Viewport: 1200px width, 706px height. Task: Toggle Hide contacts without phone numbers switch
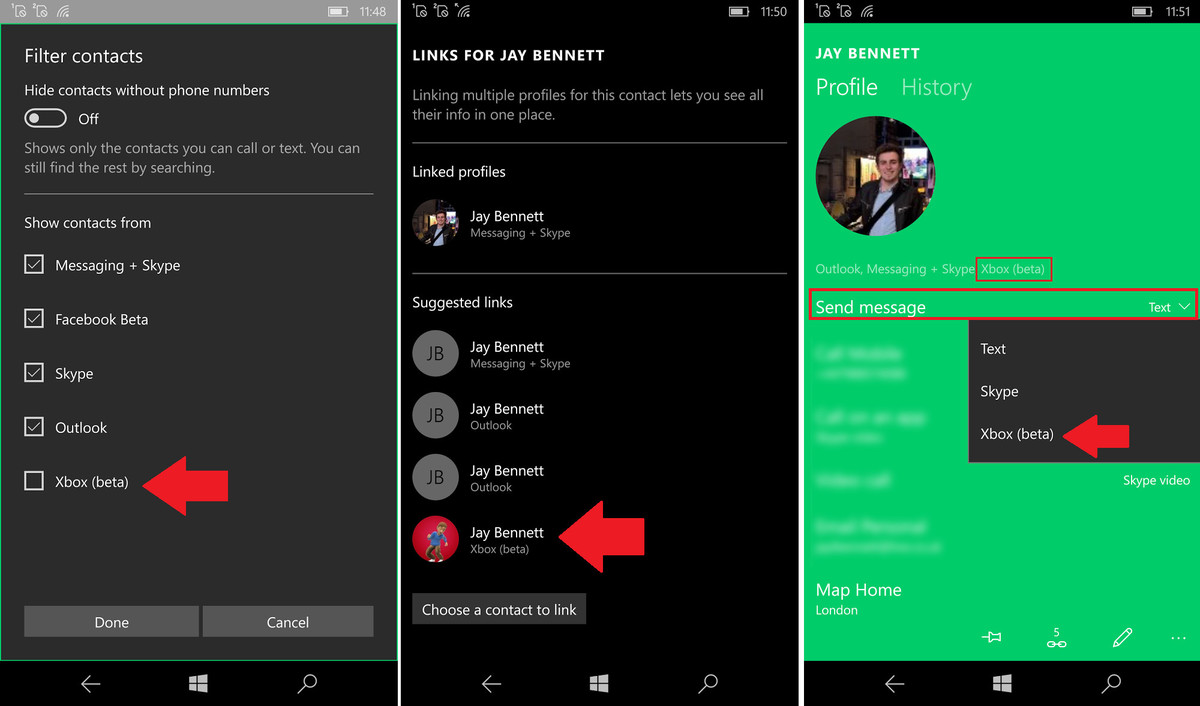click(46, 118)
